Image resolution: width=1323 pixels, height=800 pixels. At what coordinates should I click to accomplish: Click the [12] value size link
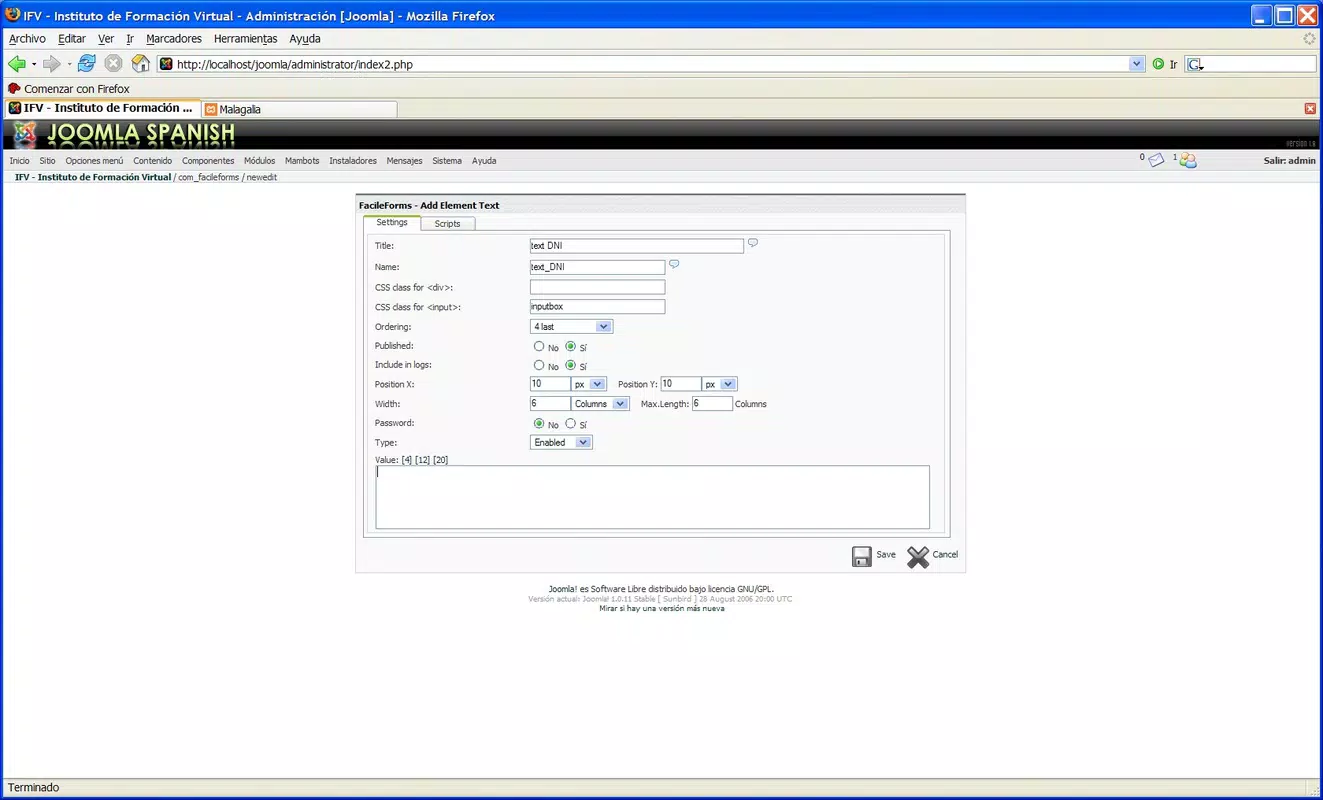click(x=423, y=460)
